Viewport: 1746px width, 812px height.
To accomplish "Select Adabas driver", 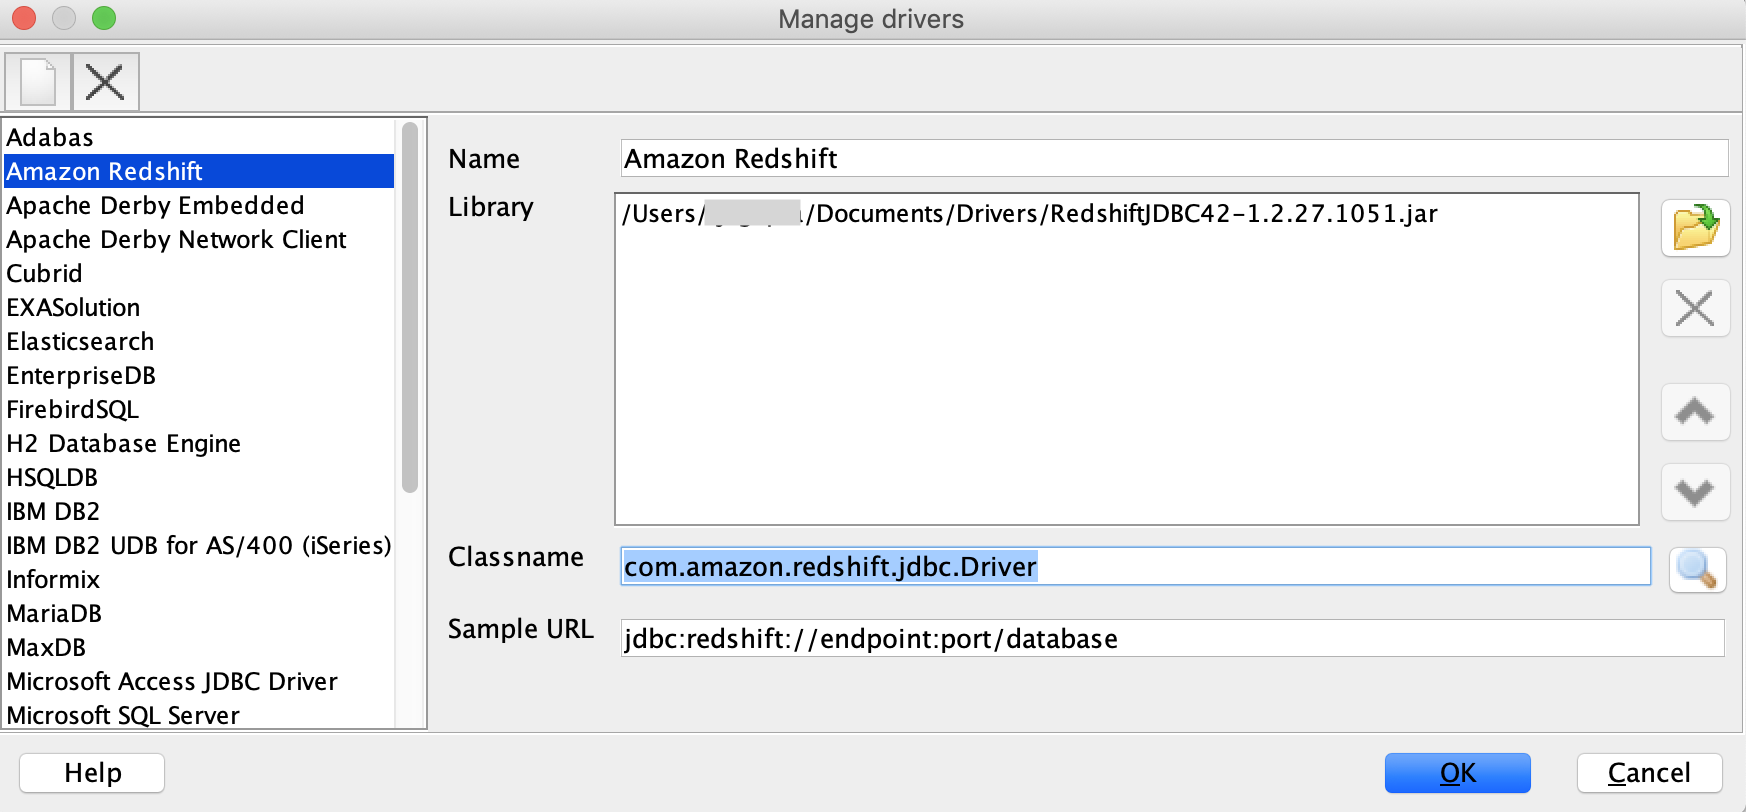I will tap(199, 137).
